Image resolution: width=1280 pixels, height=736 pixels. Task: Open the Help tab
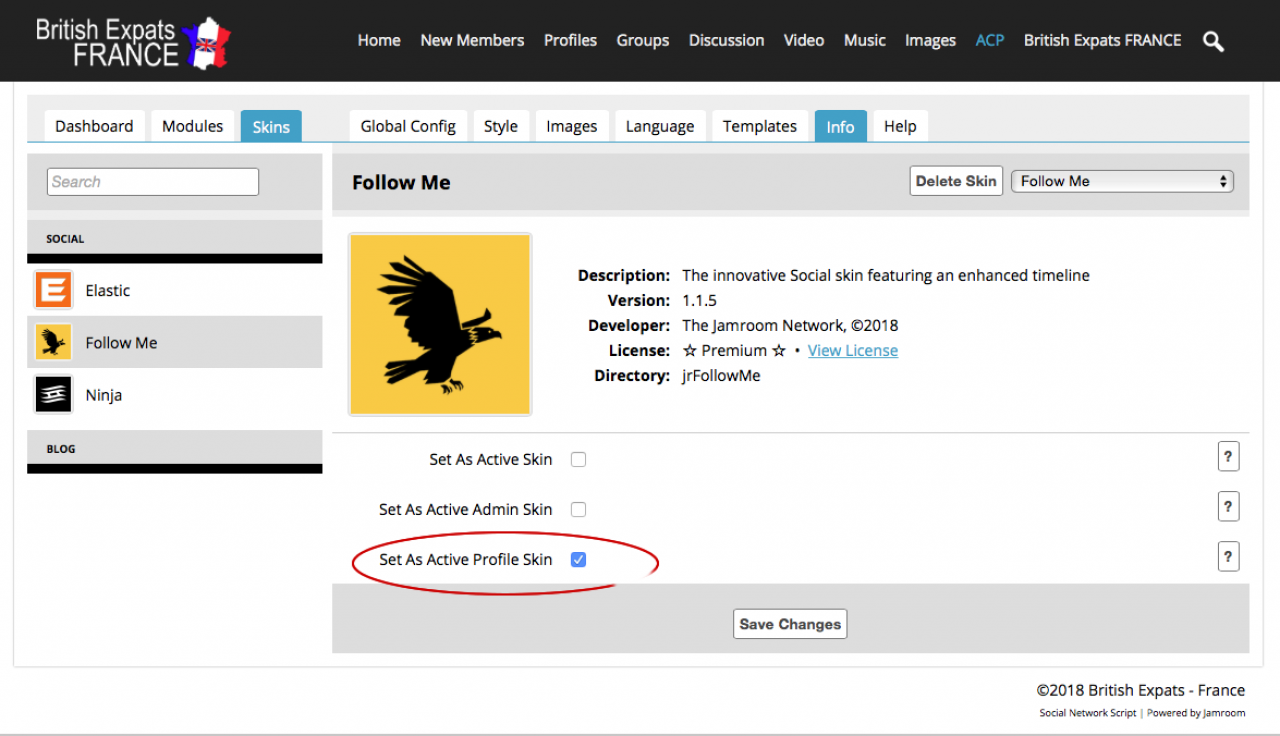click(900, 126)
